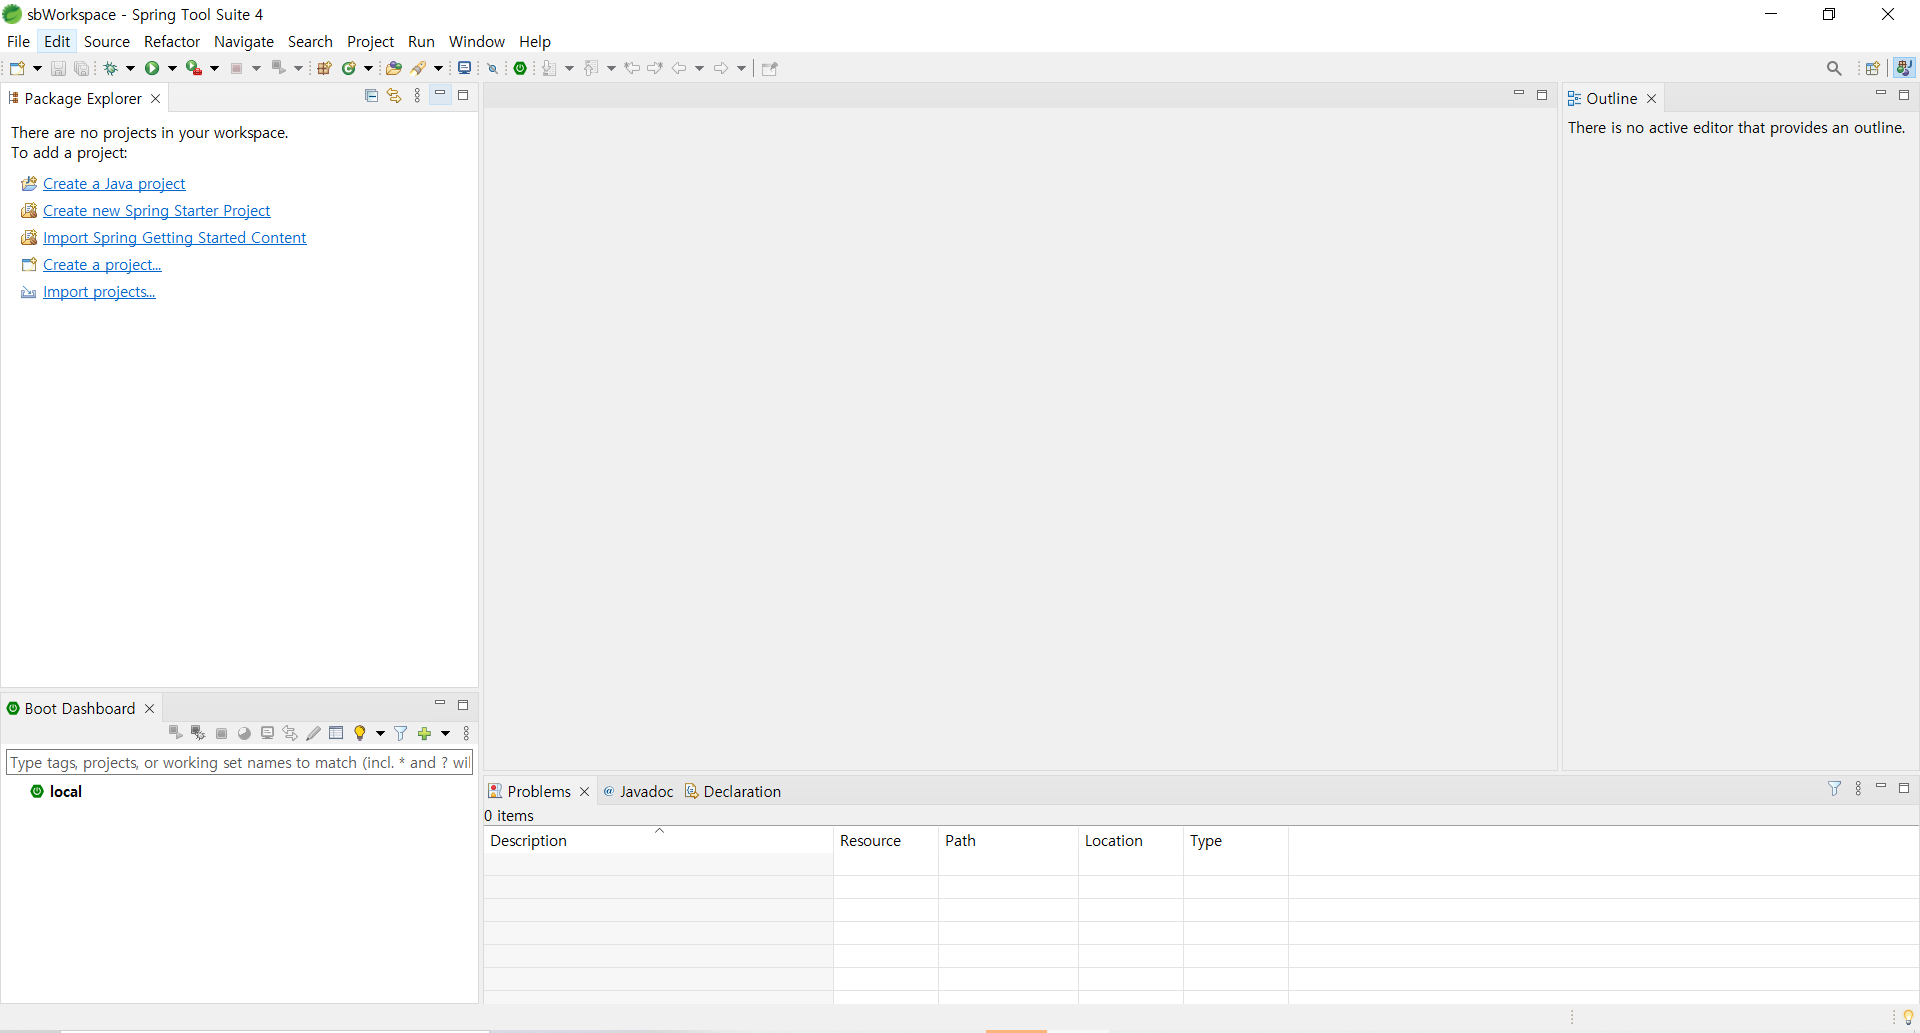Toggle the Problems view funnel filter

point(1834,788)
